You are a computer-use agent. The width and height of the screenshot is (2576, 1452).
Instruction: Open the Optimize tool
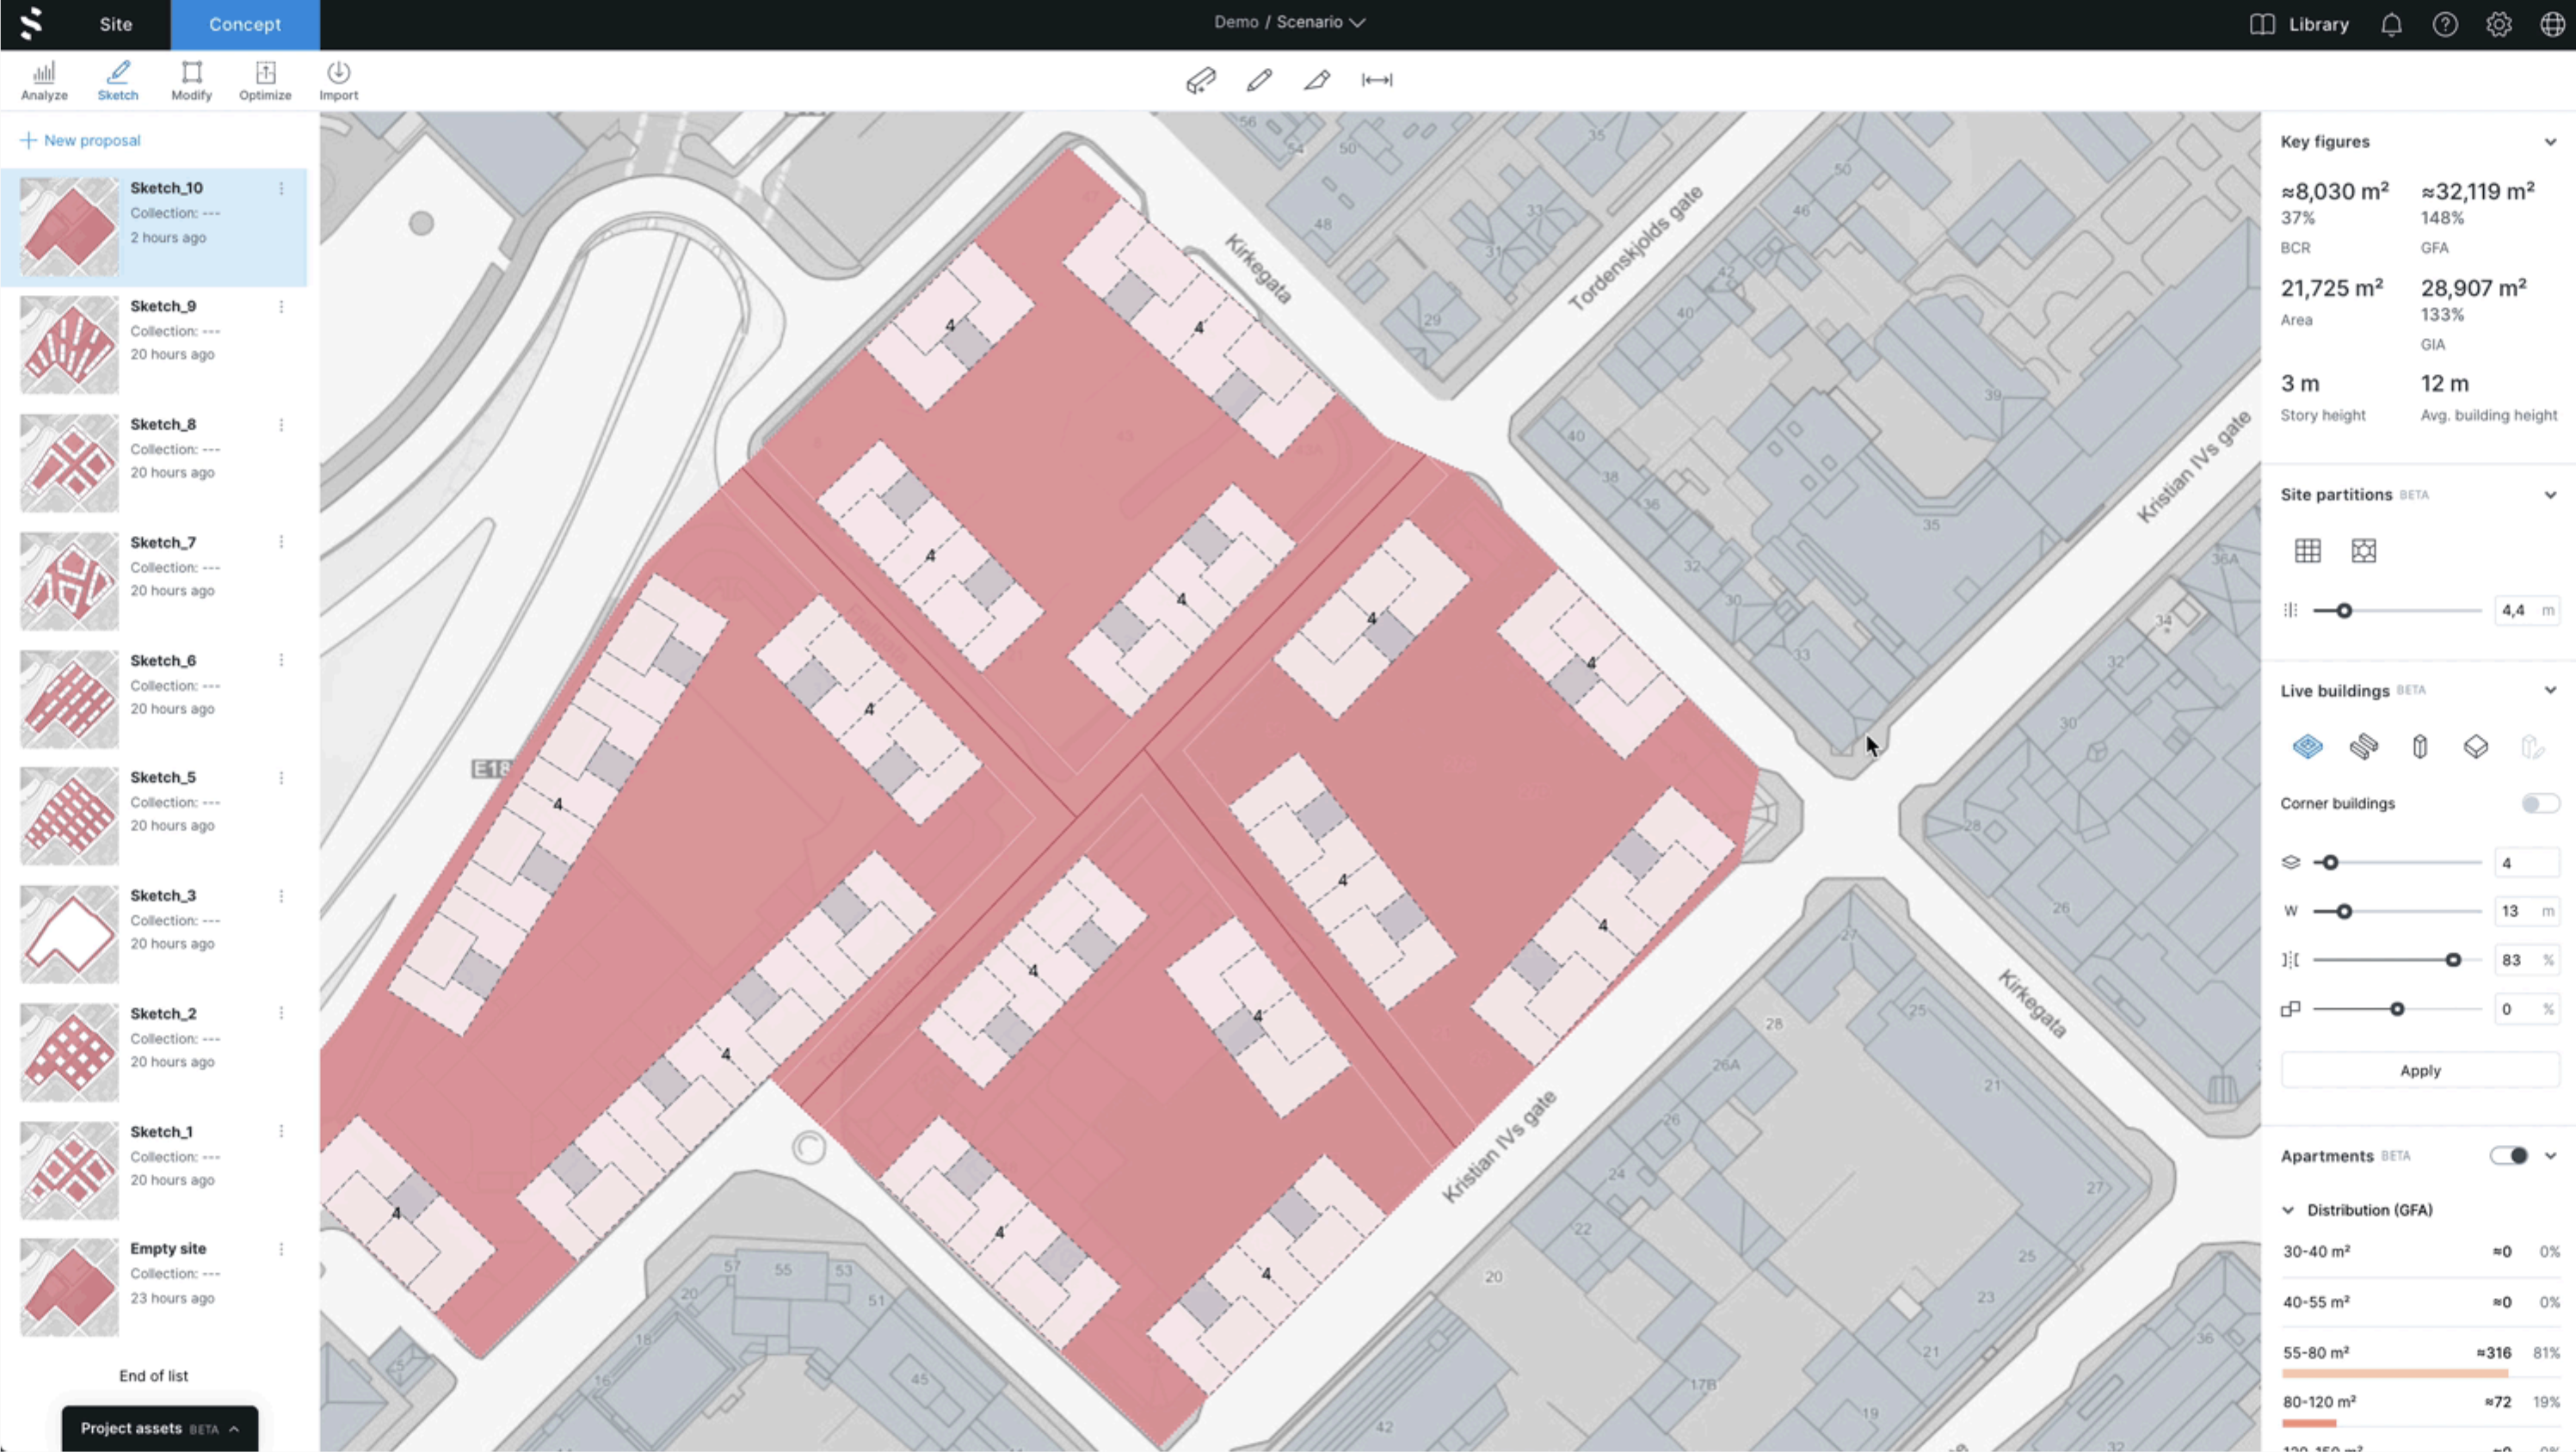point(265,80)
